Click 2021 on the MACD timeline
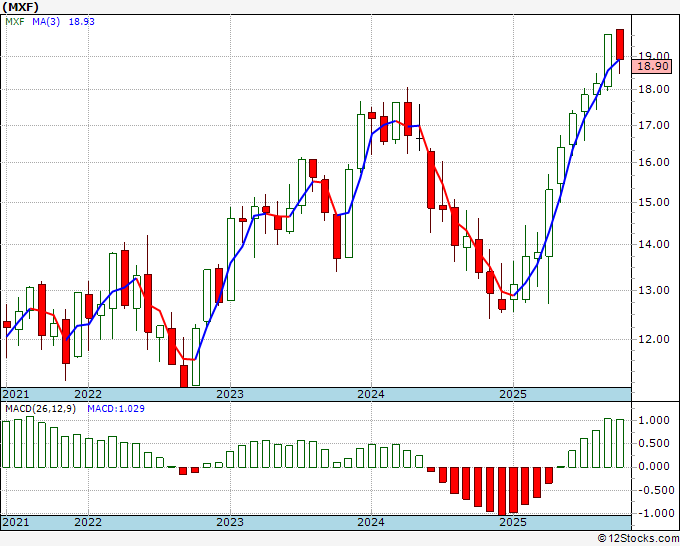The height and width of the screenshot is (546, 680). coord(16,522)
